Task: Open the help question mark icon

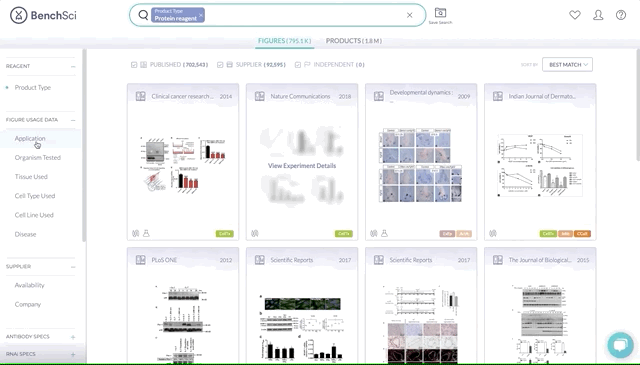Action: click(621, 15)
